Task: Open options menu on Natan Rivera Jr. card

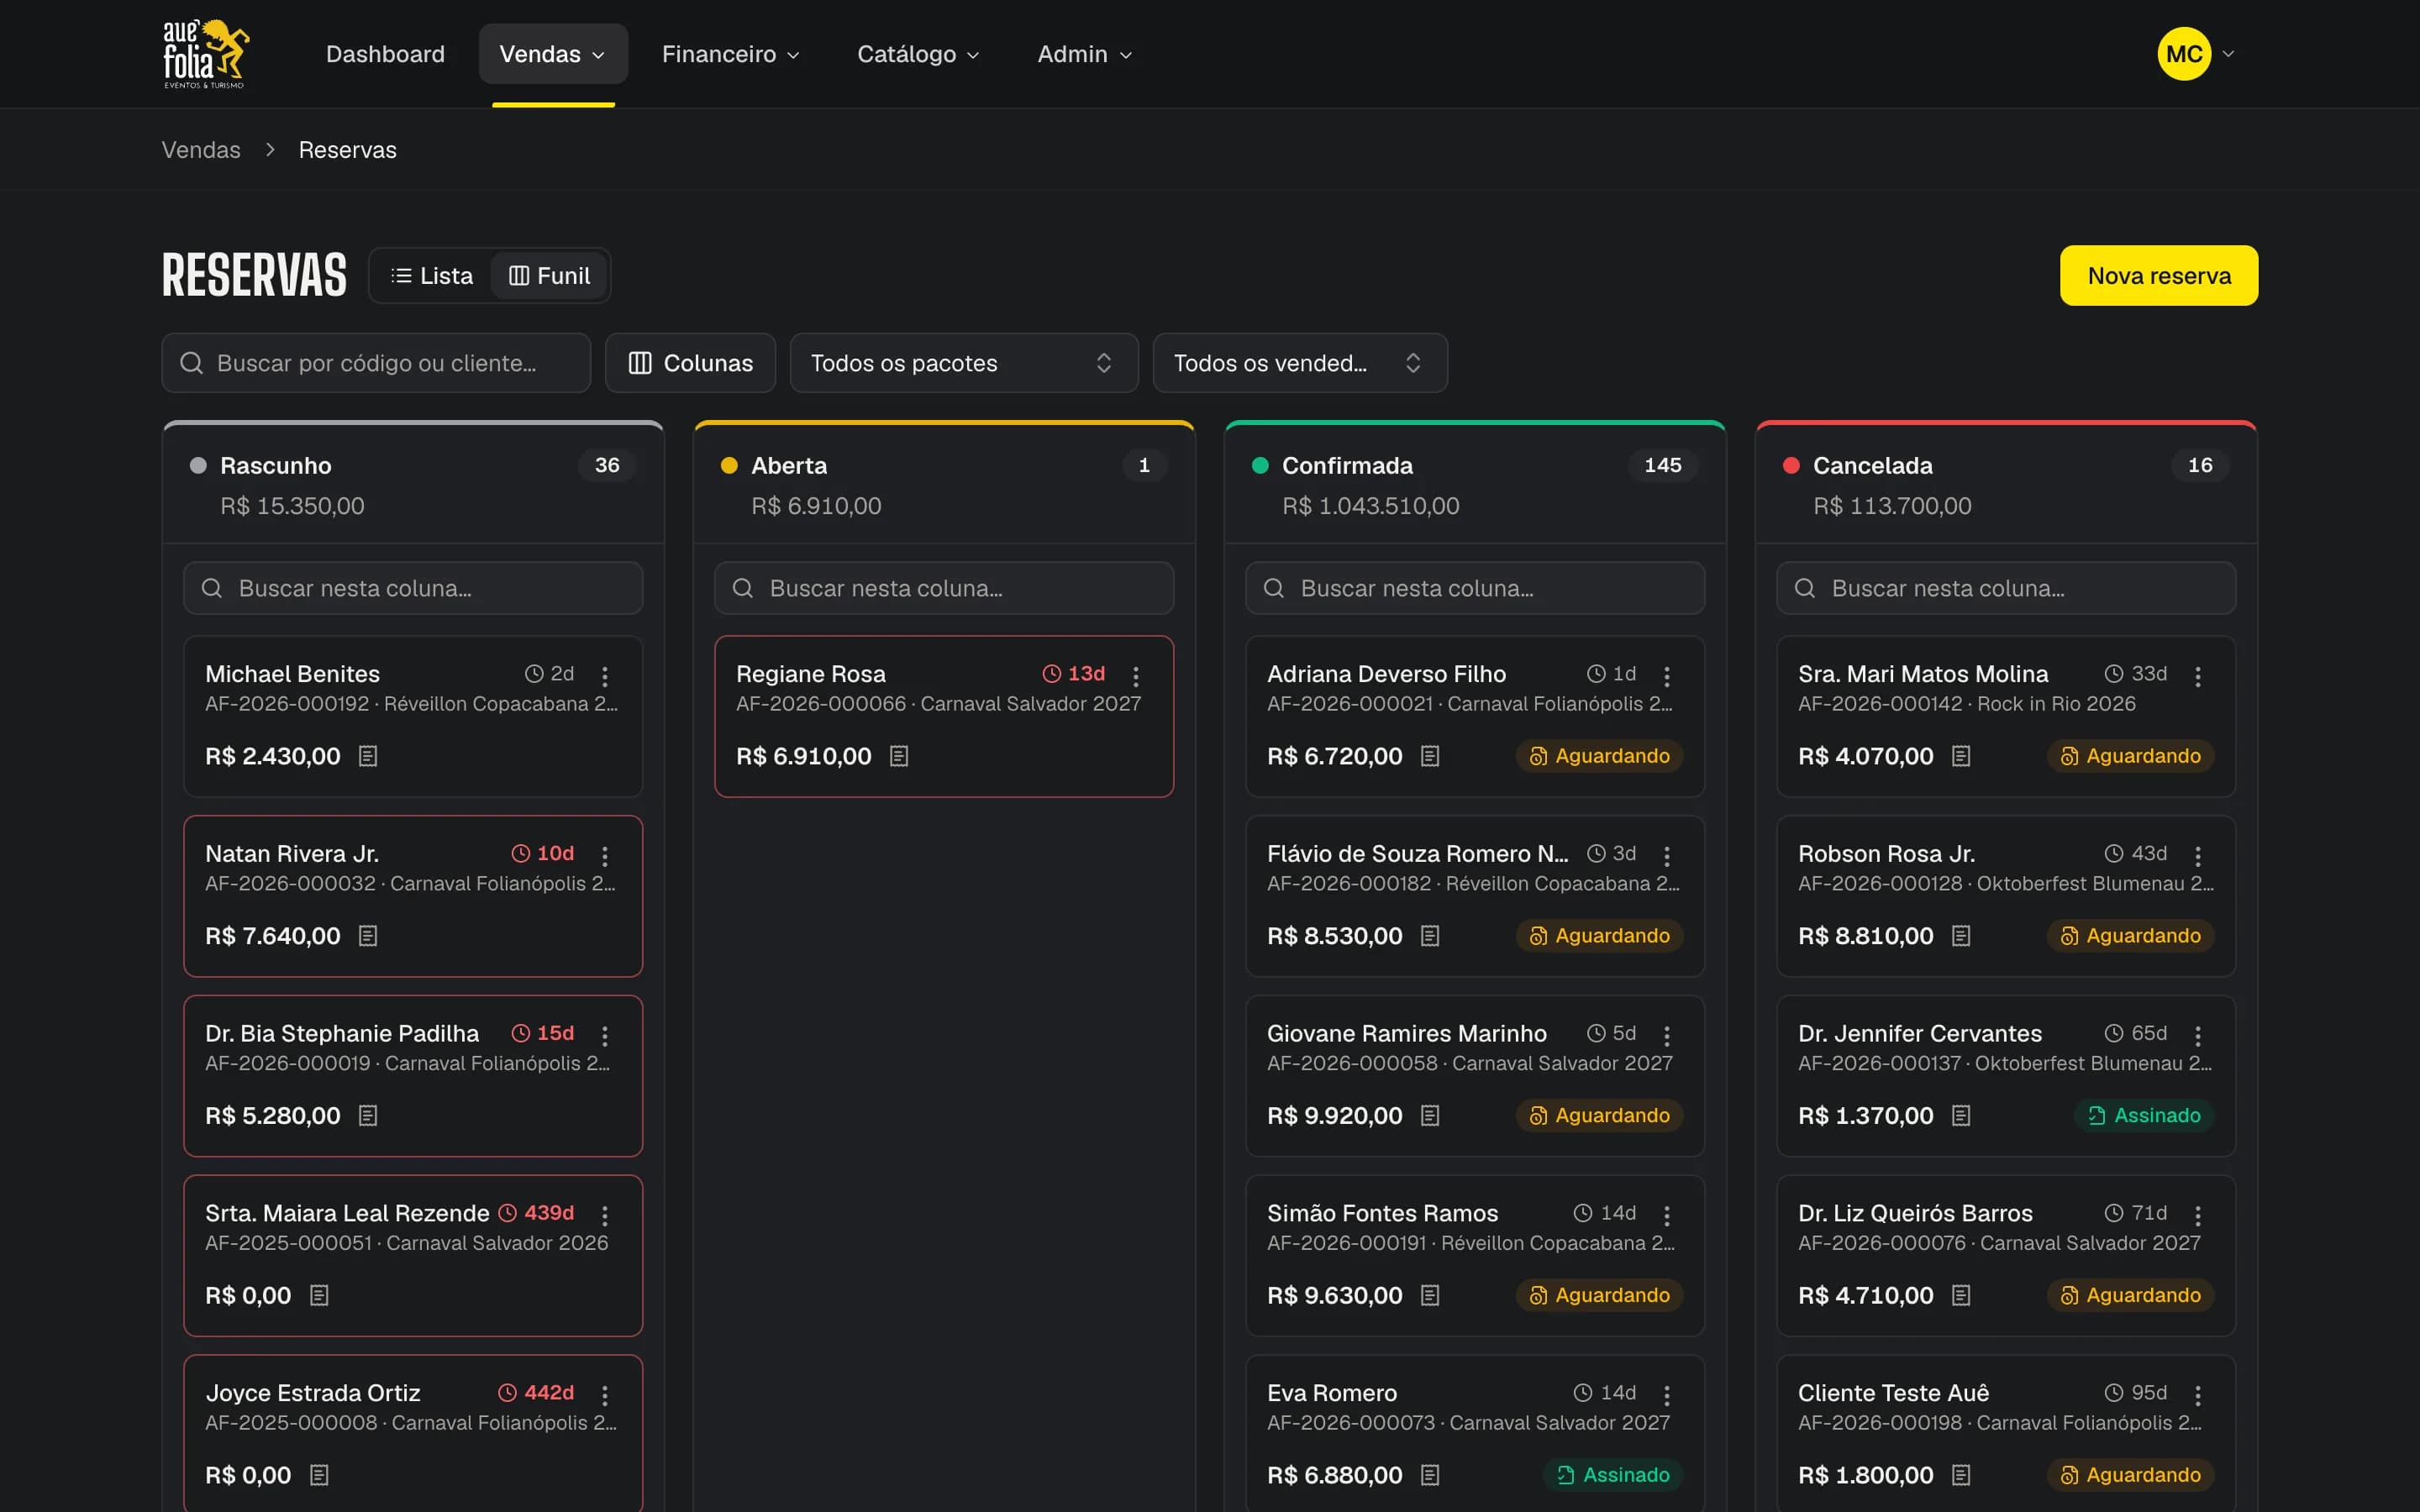Action: (x=605, y=856)
